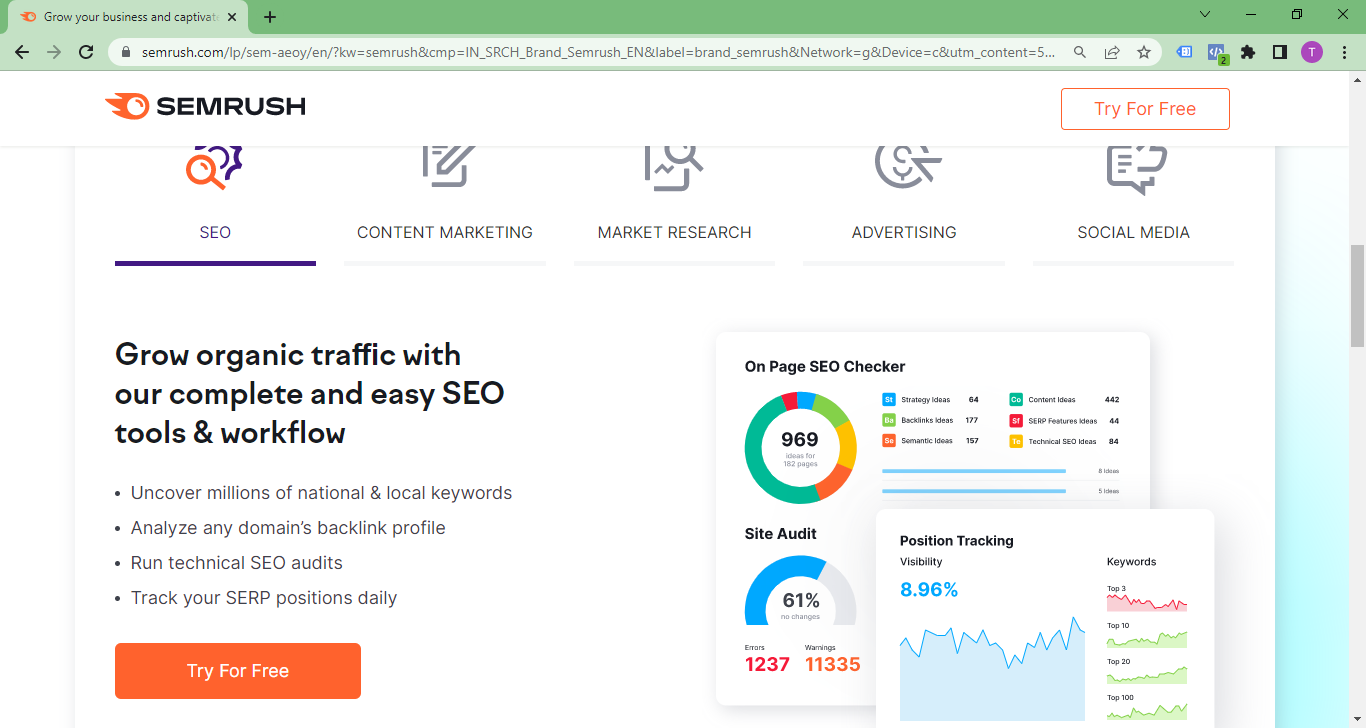Viewport: 1366px width, 728px height.
Task: Click the code extension with badge 2
Action: pos(1216,53)
